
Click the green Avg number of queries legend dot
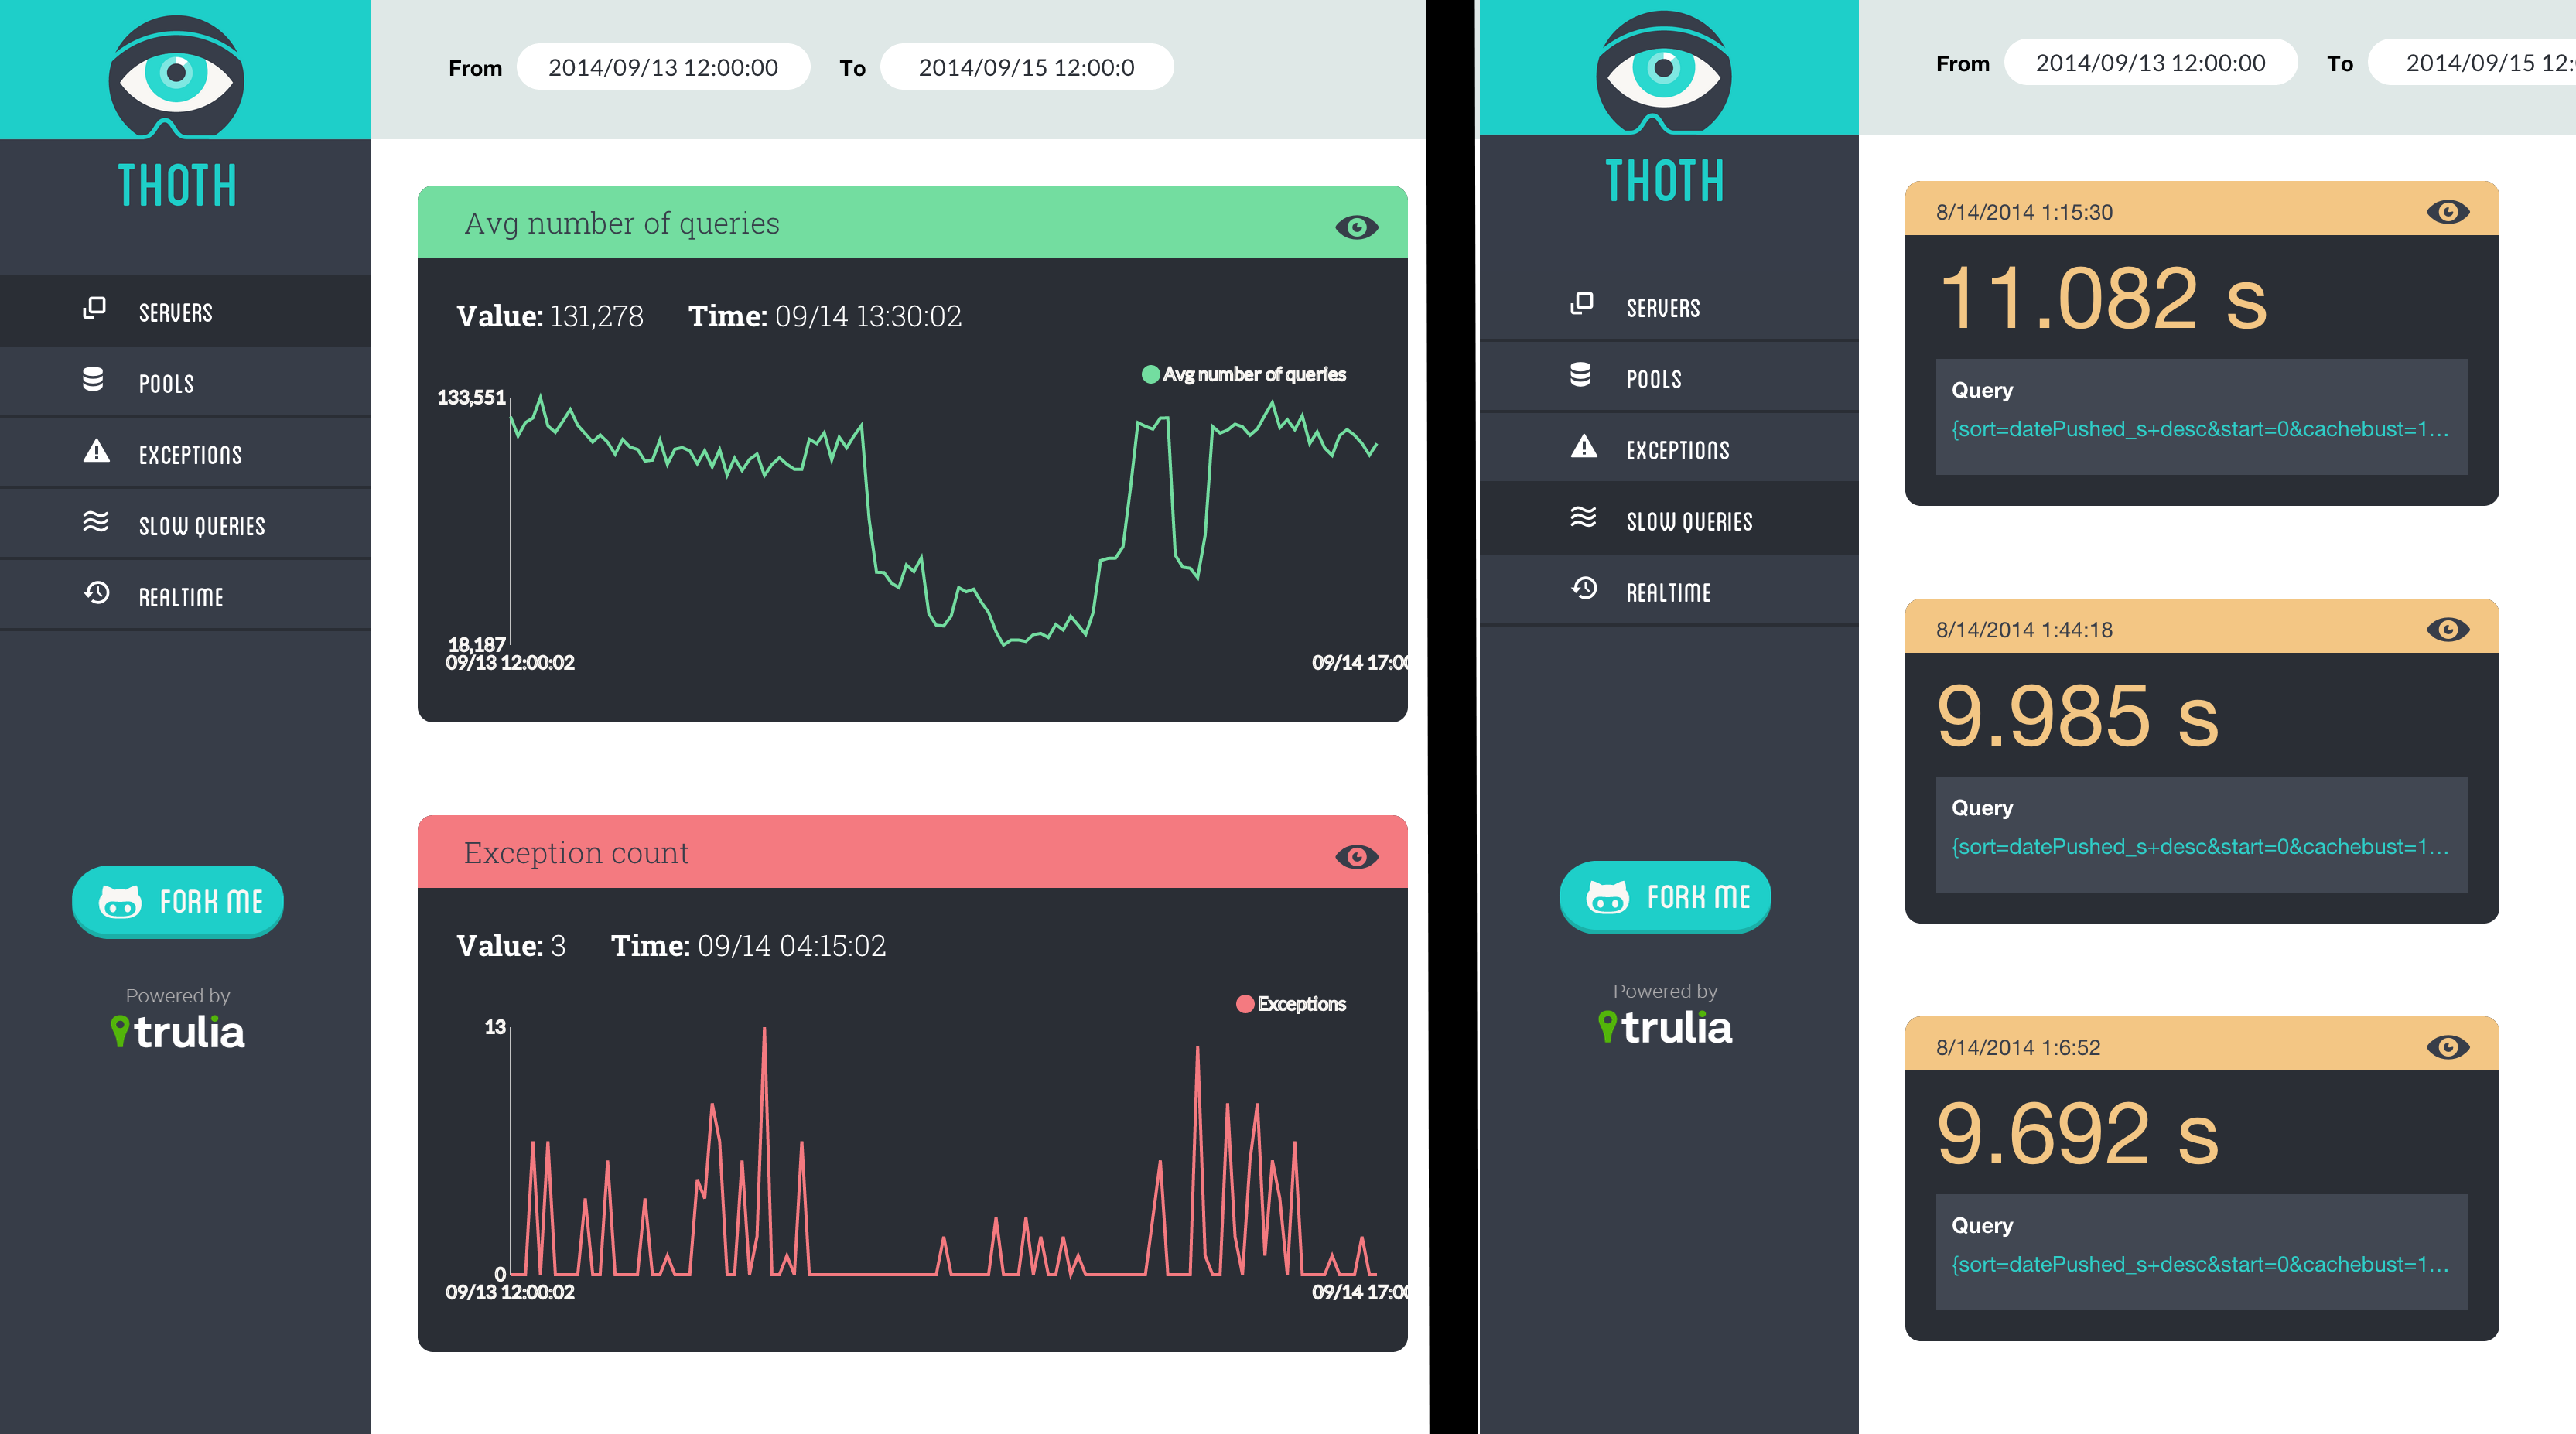click(x=1150, y=374)
